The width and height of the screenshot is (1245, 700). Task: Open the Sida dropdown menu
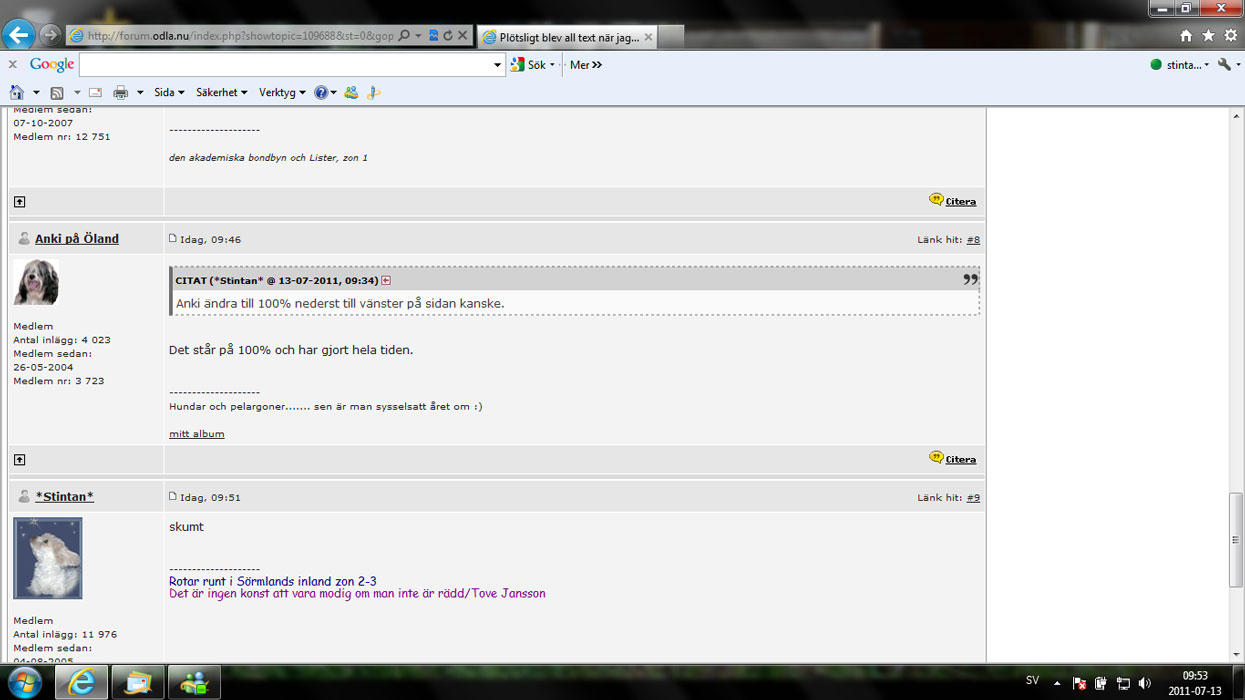168,93
